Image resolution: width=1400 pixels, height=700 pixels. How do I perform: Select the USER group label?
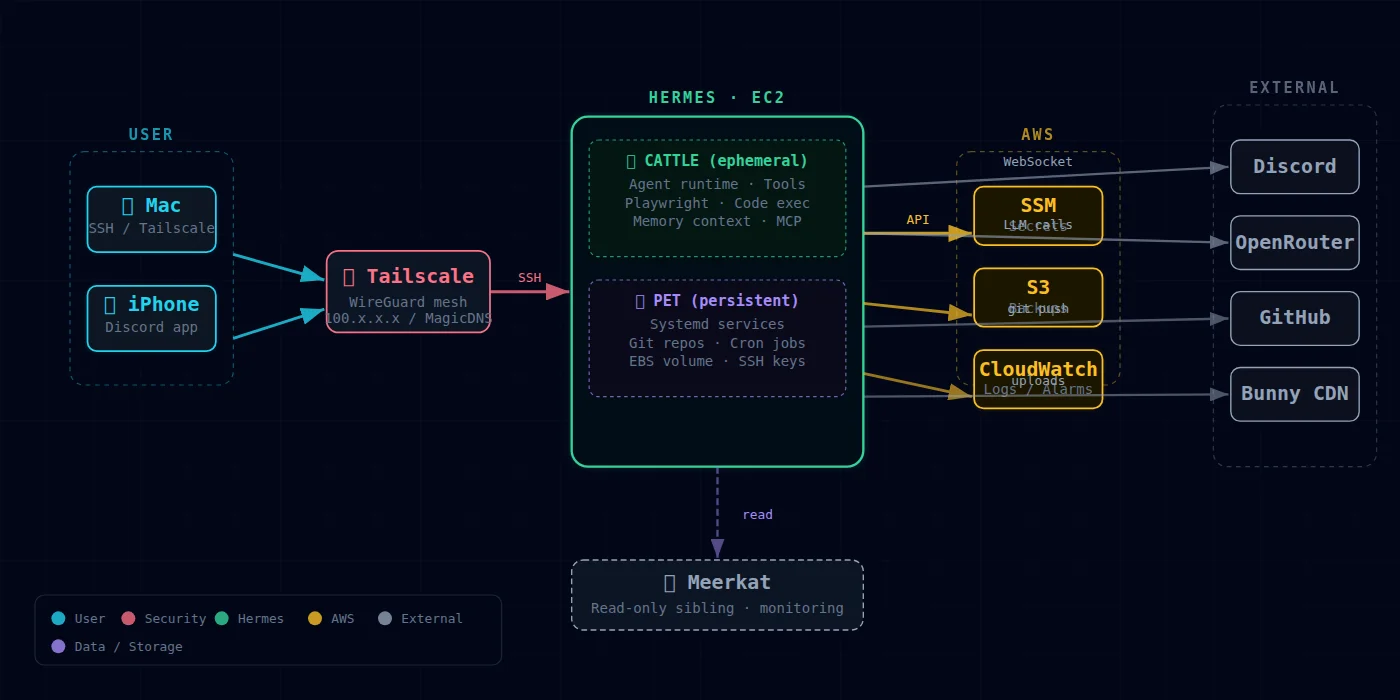(x=150, y=133)
